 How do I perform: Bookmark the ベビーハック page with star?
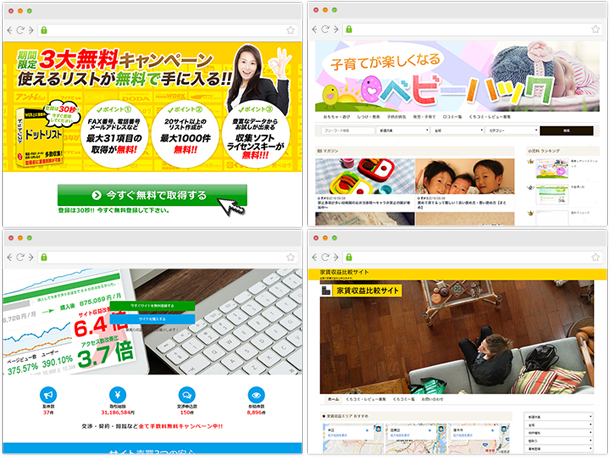595,29
